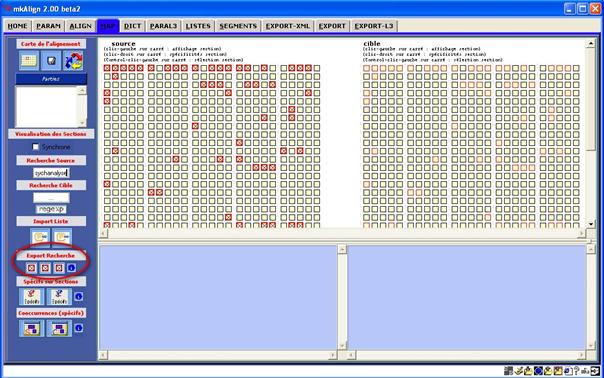Open the Export Recherche info icon
604x378 pixels.
click(71, 268)
